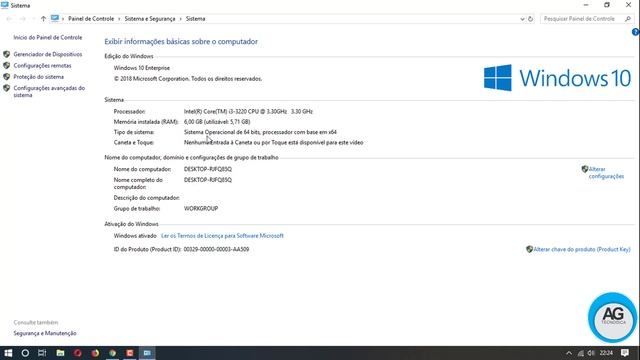The image size is (640, 360).
Task: Read the Termos de Licença para Software Microsoft
Action: [x=222, y=236]
